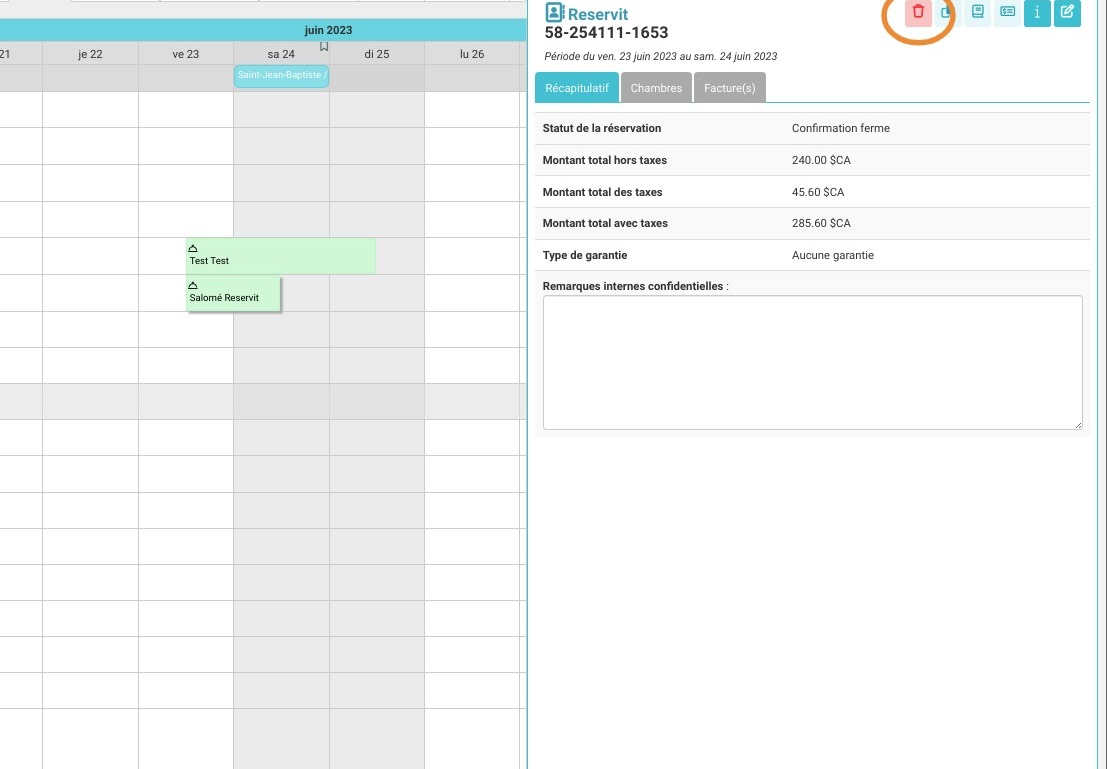
Task: Click the Confirmation ferme status value
Action: 840,128
